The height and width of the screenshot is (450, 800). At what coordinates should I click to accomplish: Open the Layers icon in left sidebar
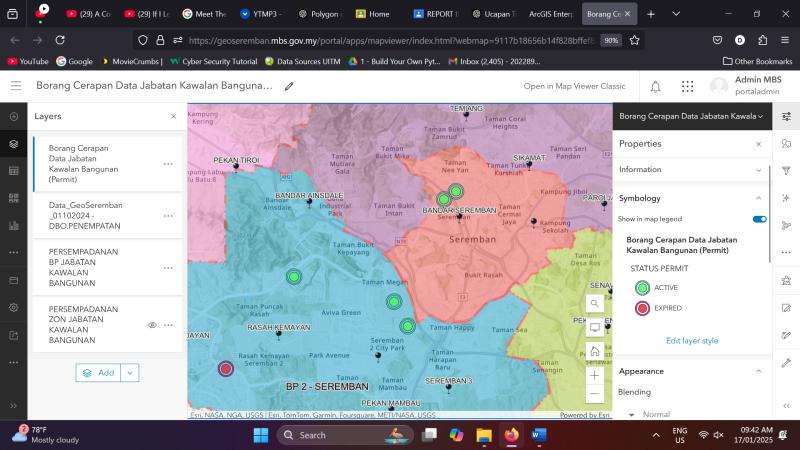pos(14,143)
